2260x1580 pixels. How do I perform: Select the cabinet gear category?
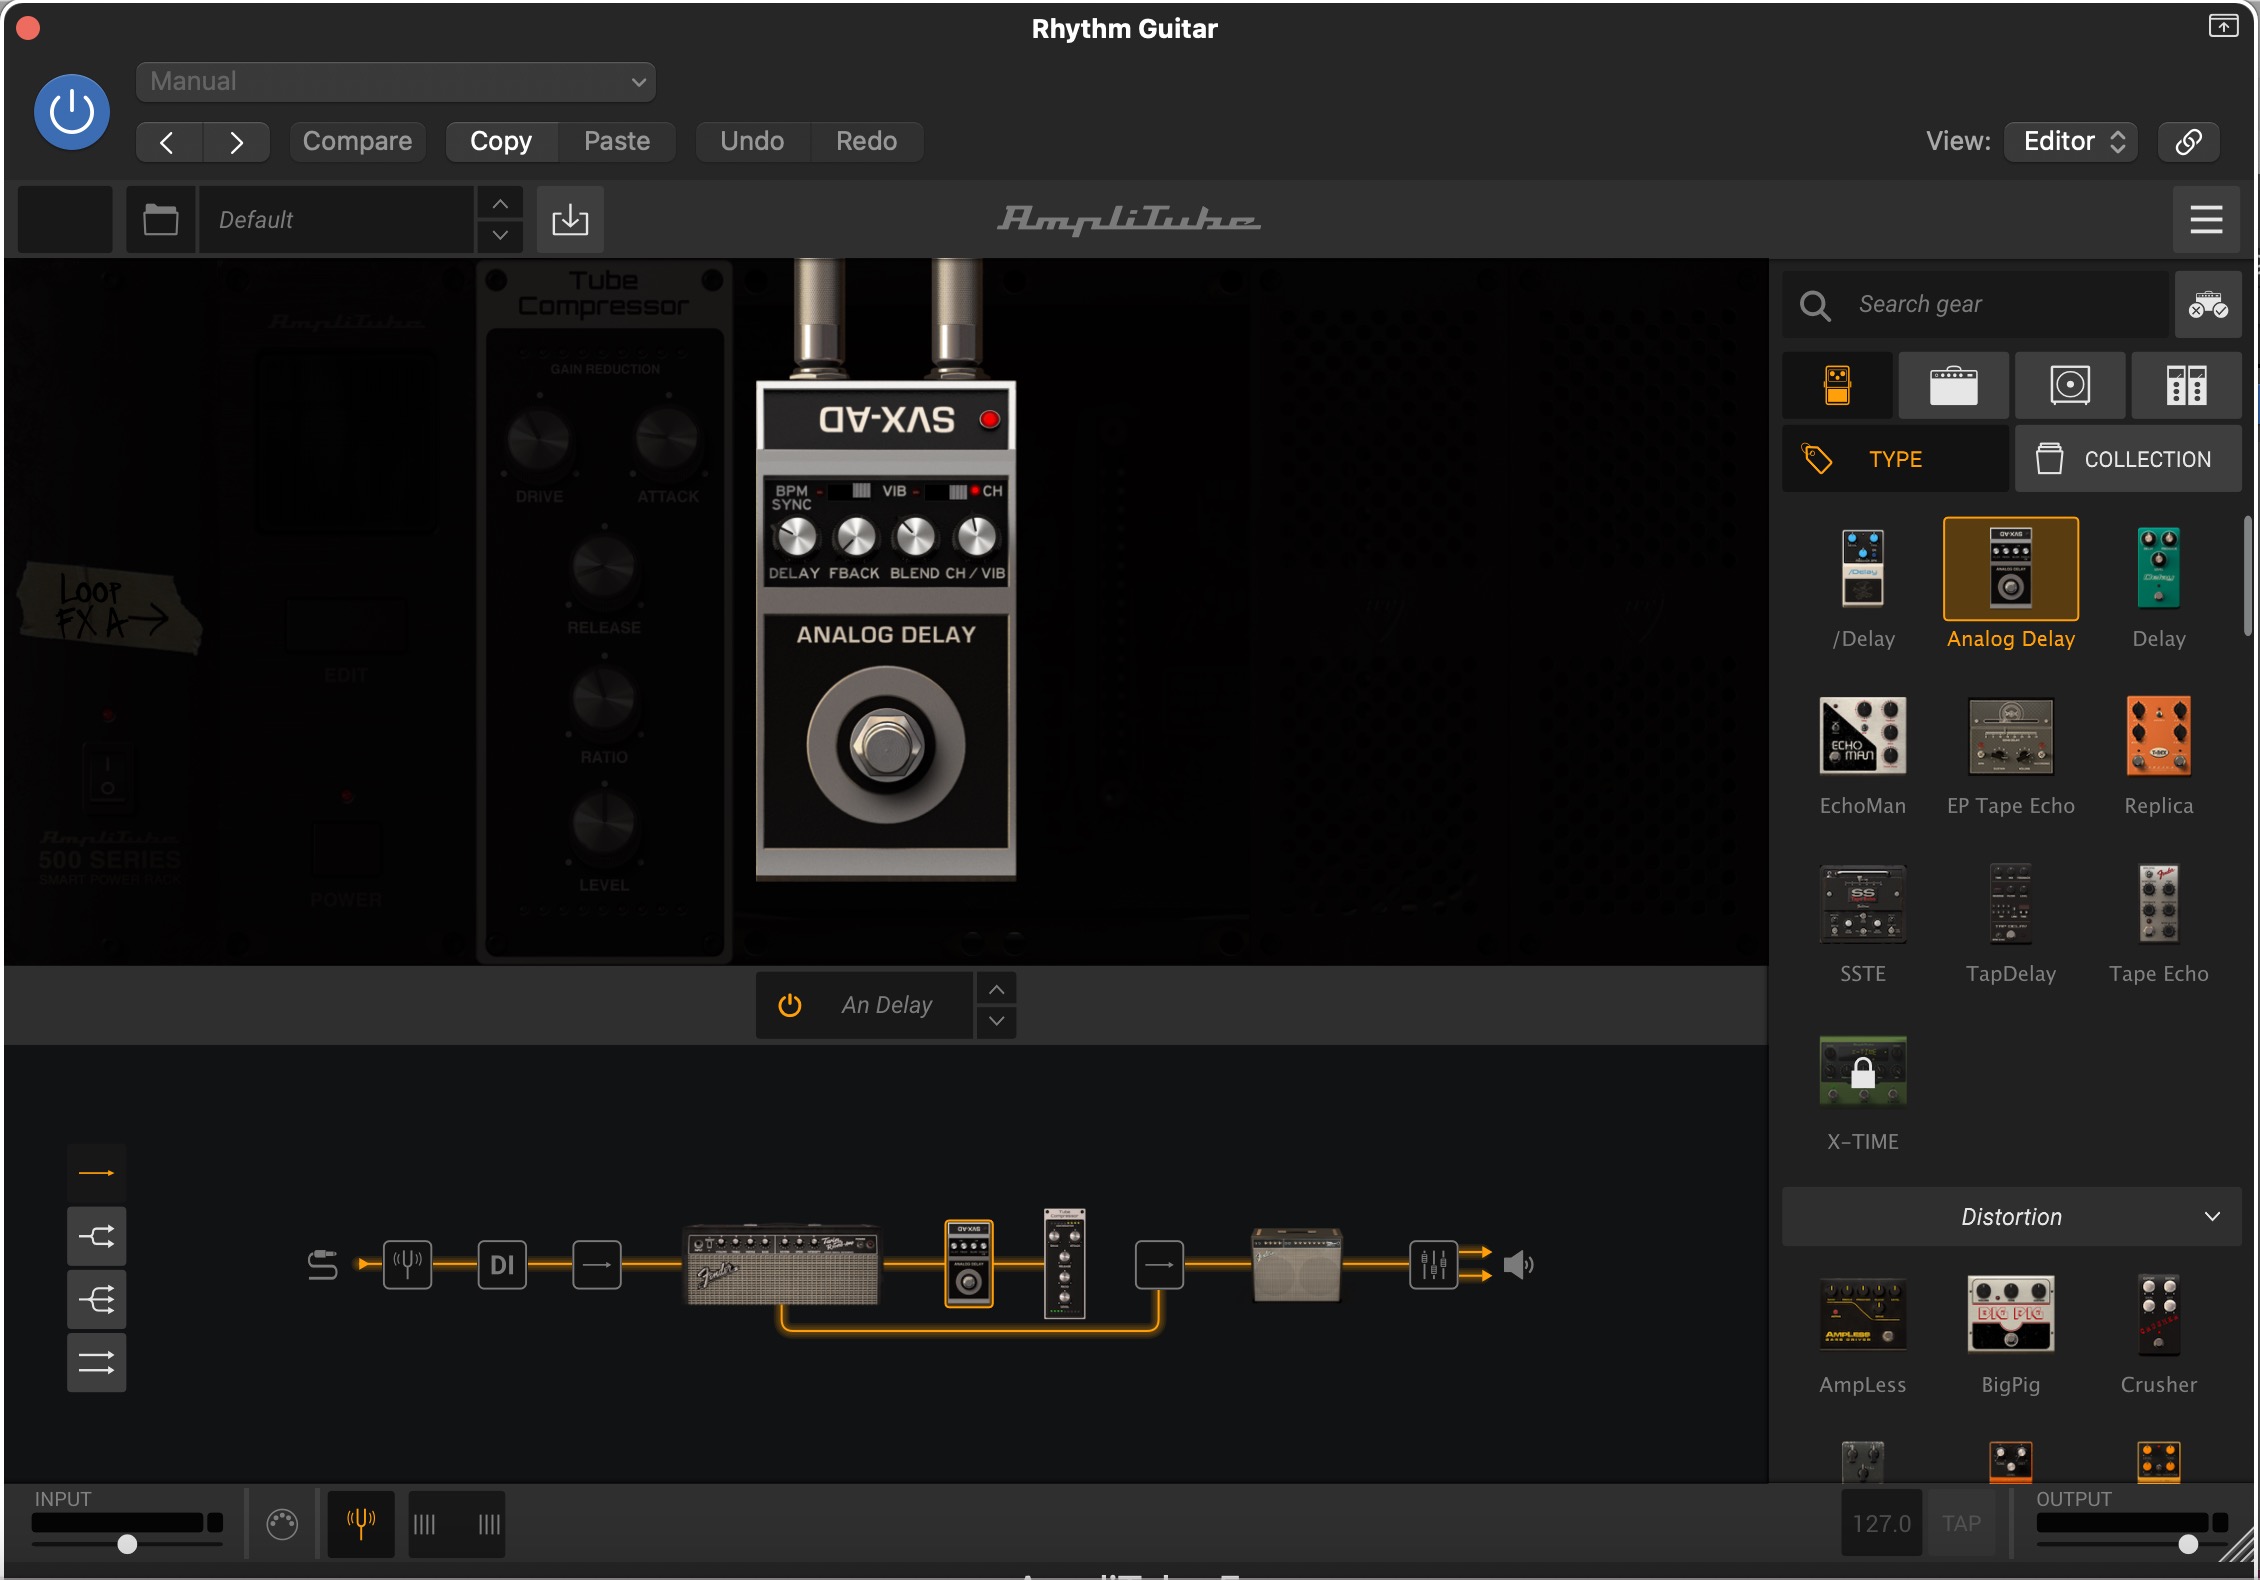click(2070, 385)
